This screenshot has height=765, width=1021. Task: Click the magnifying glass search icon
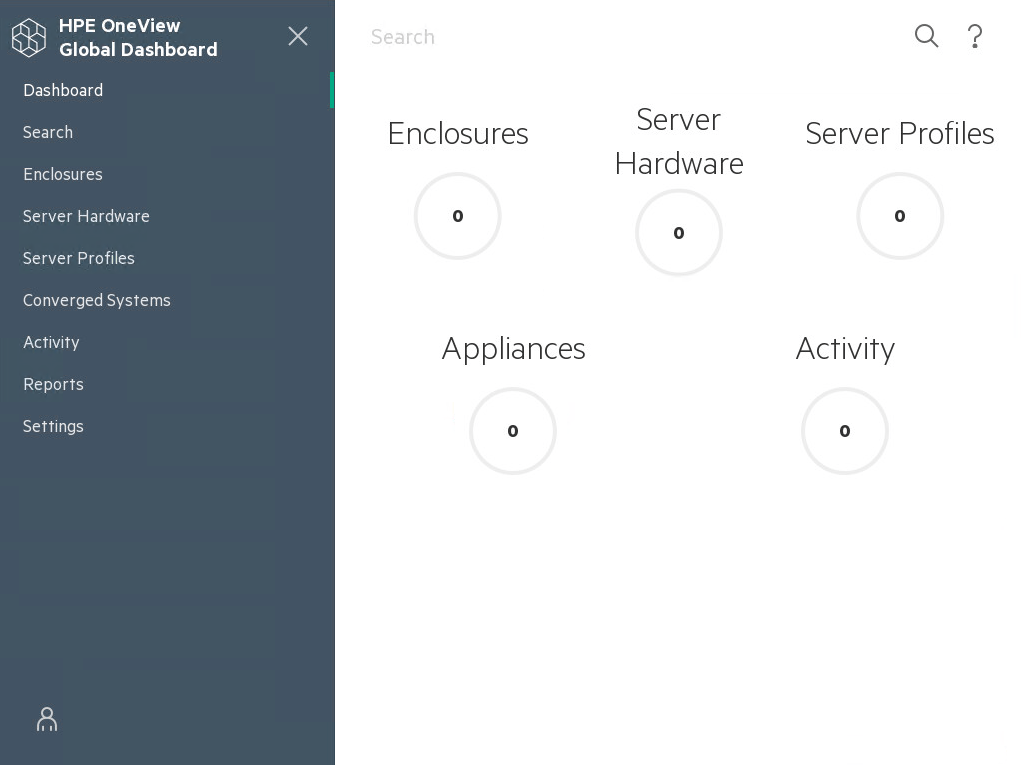pyautogui.click(x=926, y=36)
